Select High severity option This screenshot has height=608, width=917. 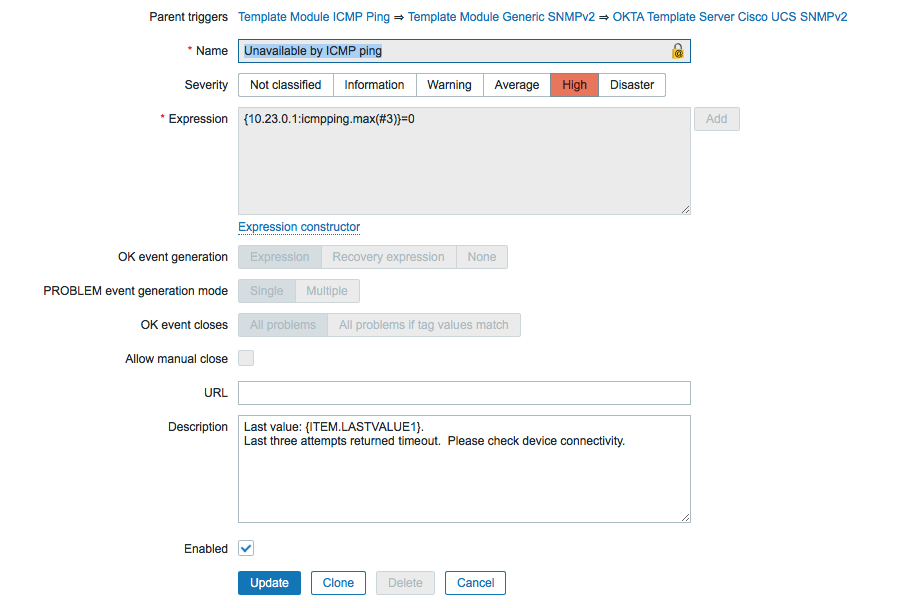(x=575, y=85)
